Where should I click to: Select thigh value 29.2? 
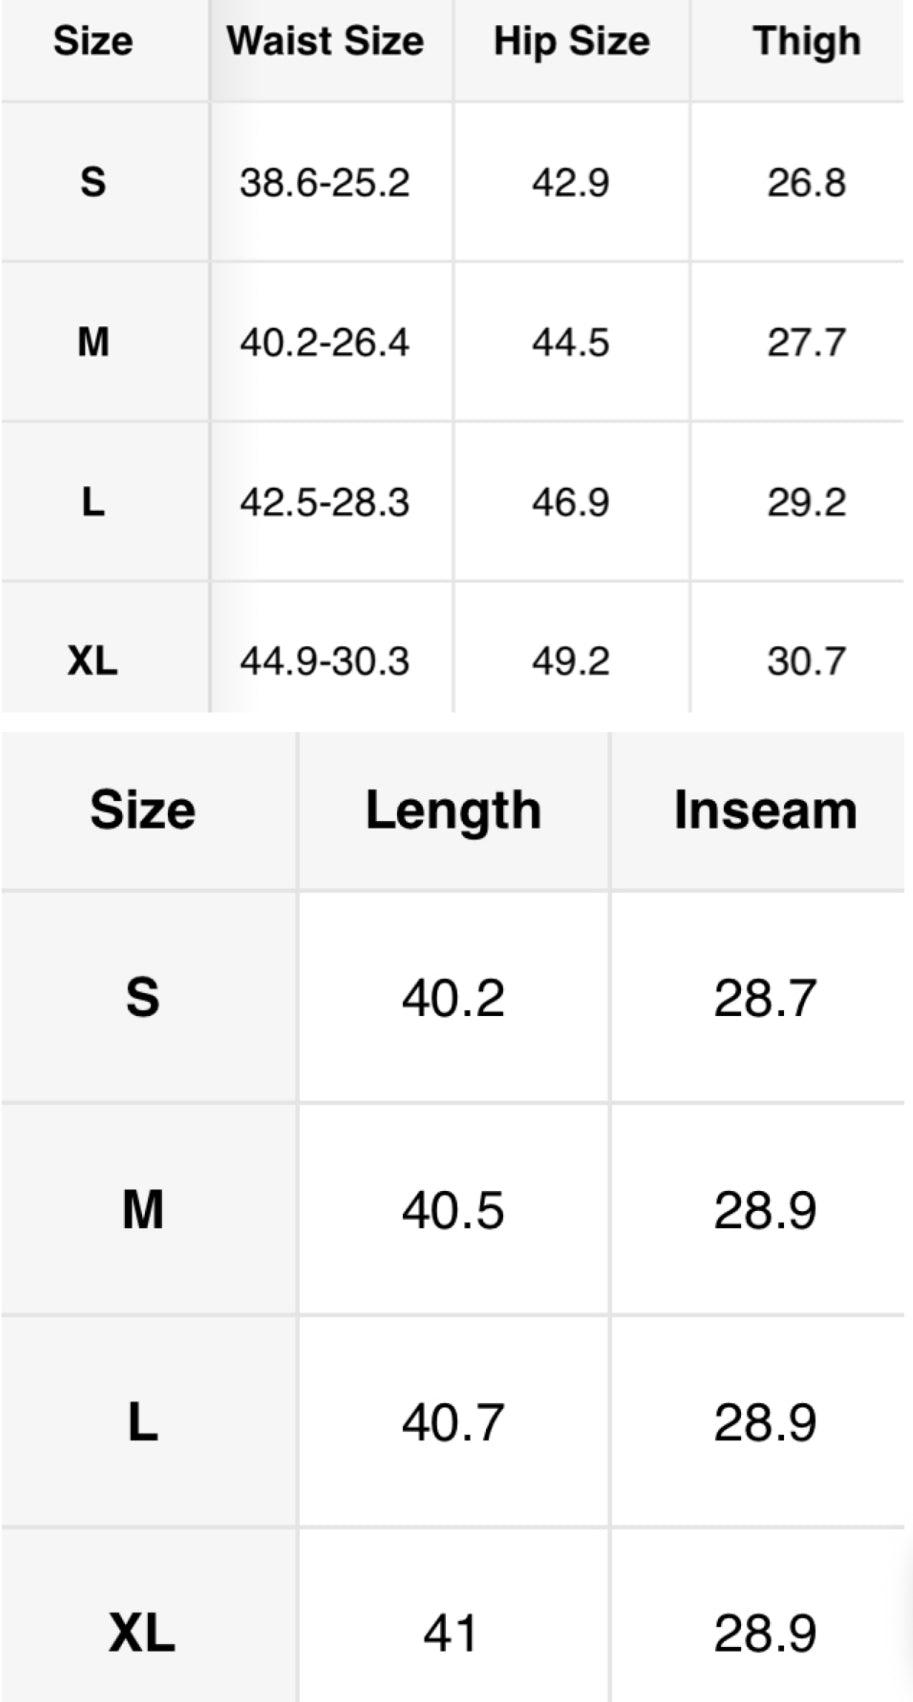pyautogui.click(x=806, y=502)
